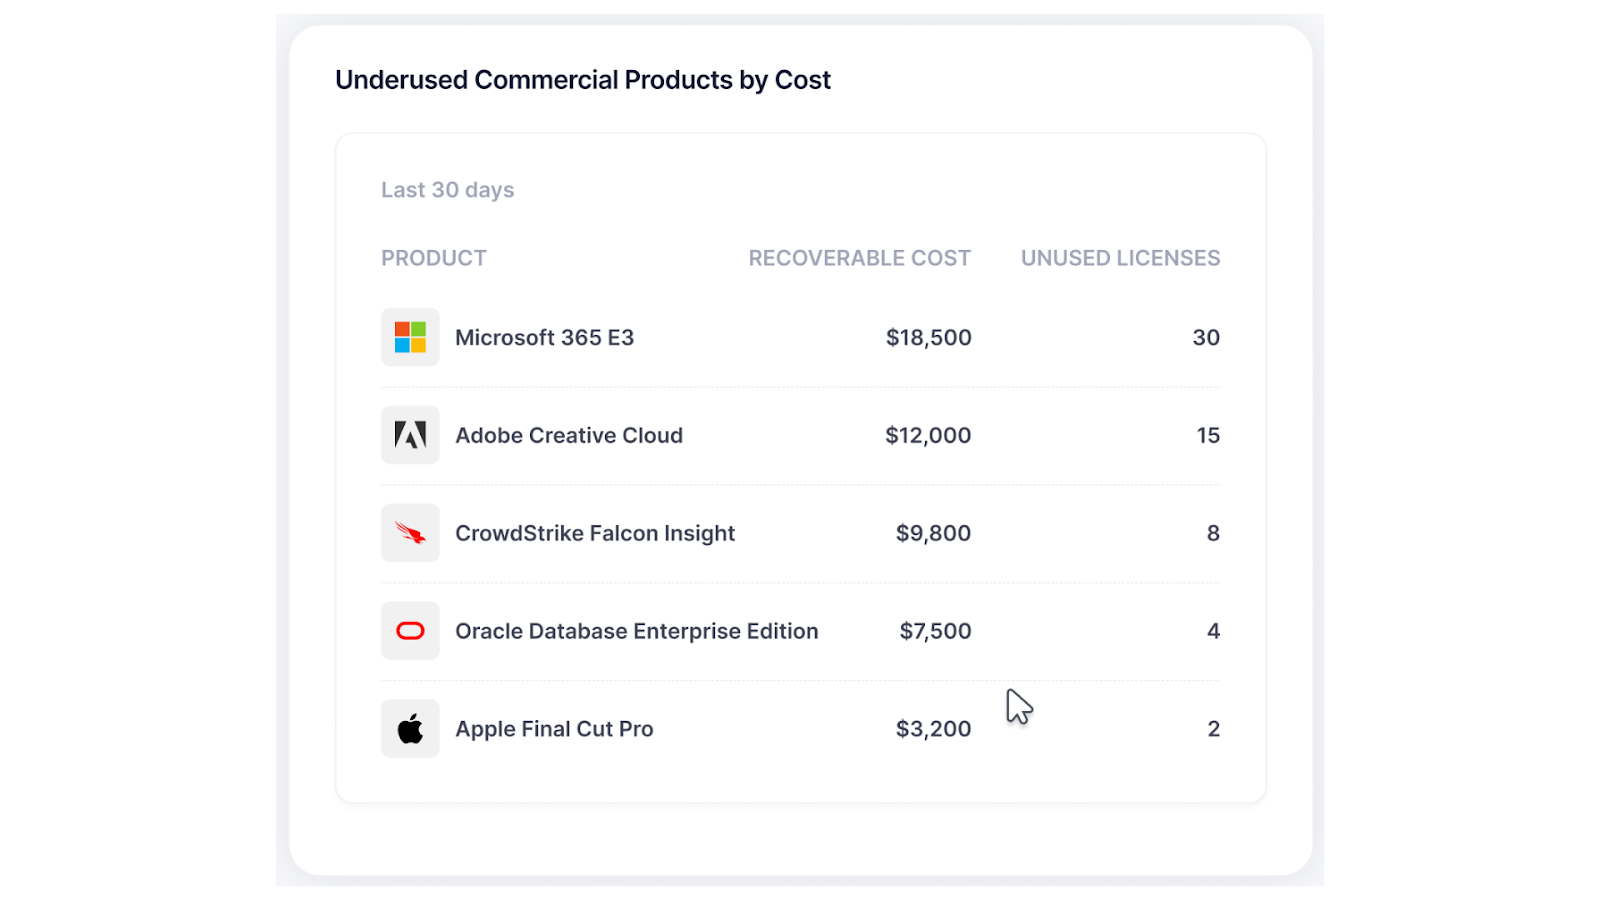This screenshot has width=1600, height=900.
Task: Click the Microsoft 365 logo icon
Action: coord(410,337)
